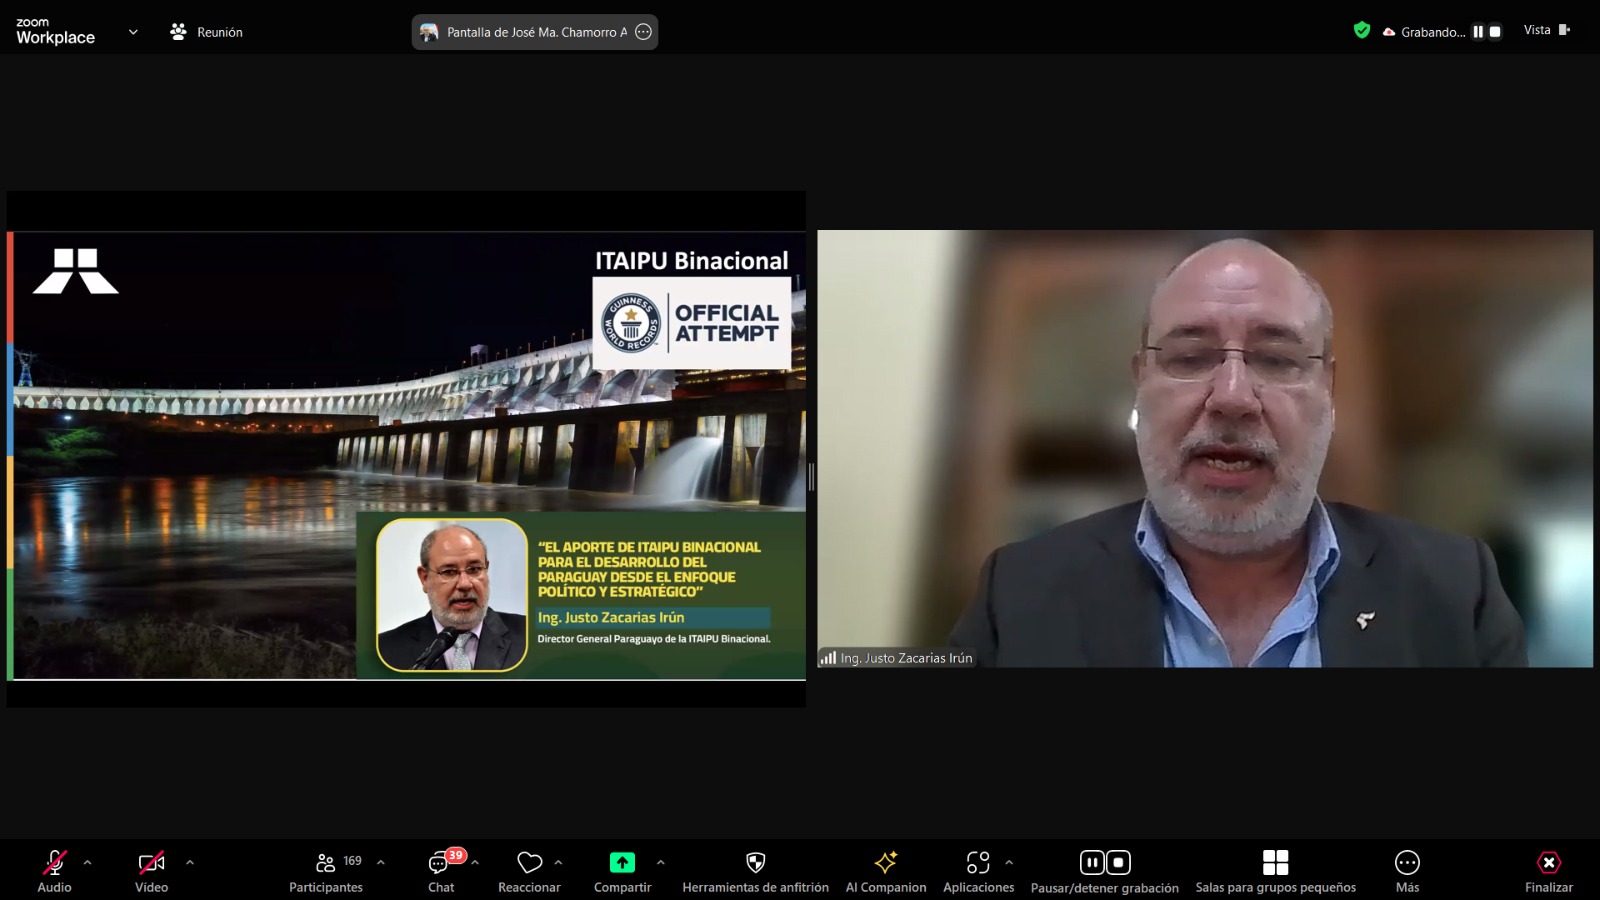1600x900 pixels.
Task: Pause recording in the bottom toolbar
Action: point(1092,862)
